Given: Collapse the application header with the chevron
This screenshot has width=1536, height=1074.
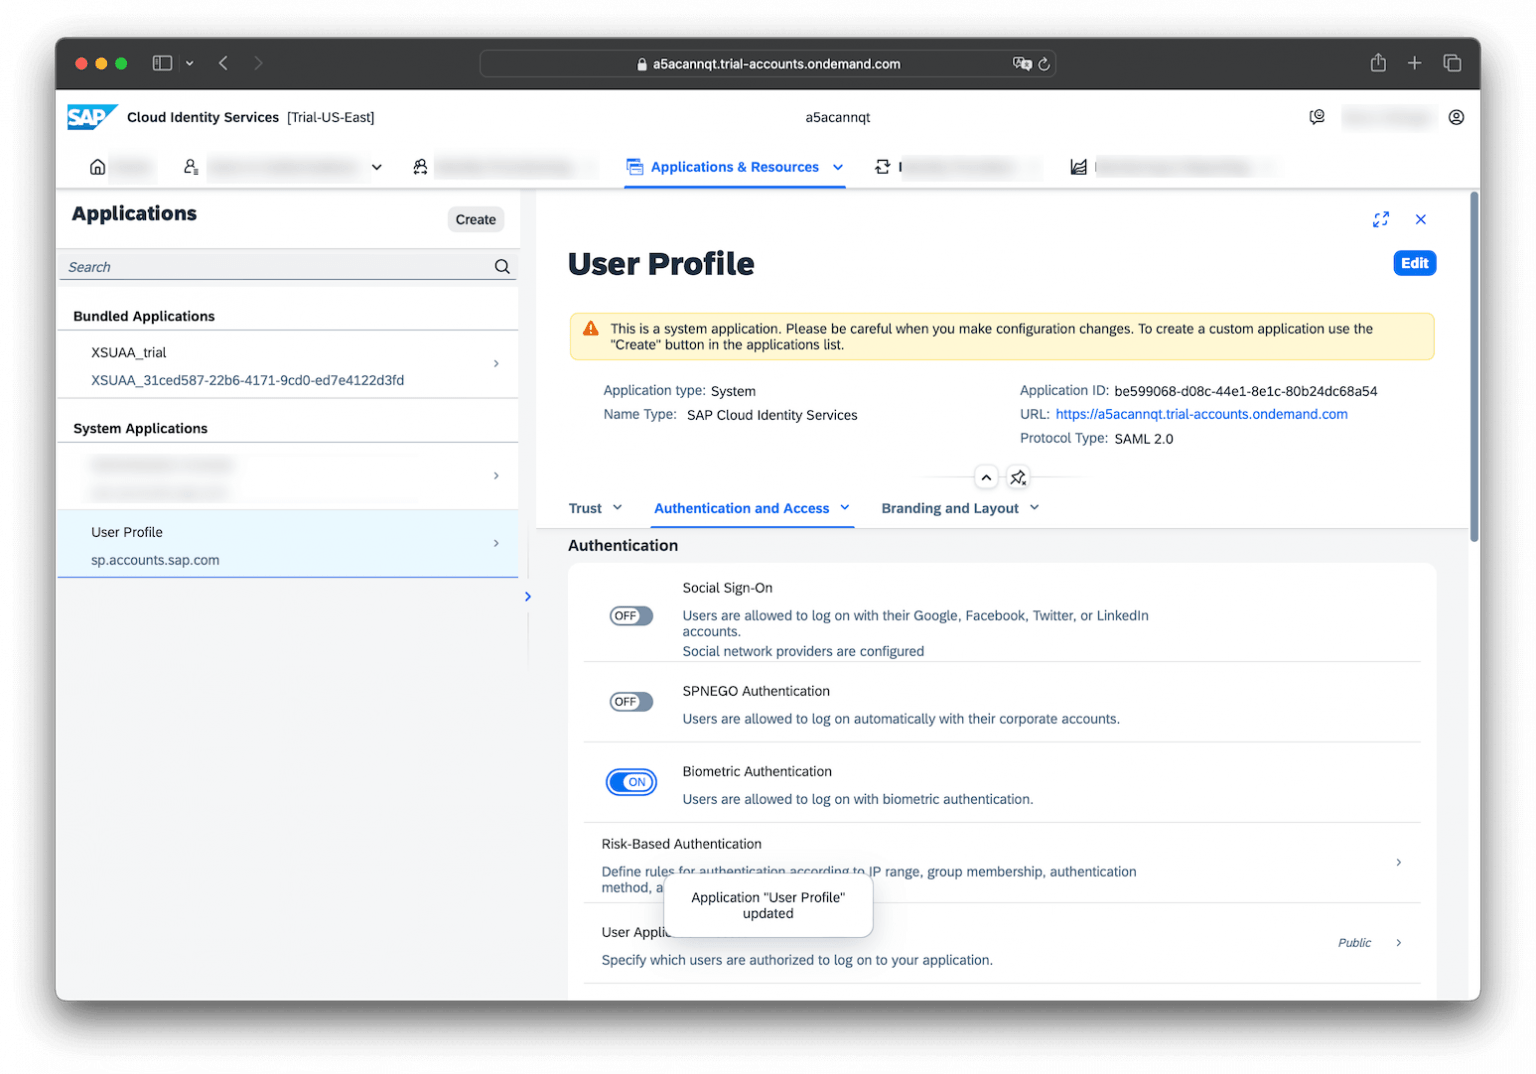Looking at the screenshot, I should (x=986, y=477).
